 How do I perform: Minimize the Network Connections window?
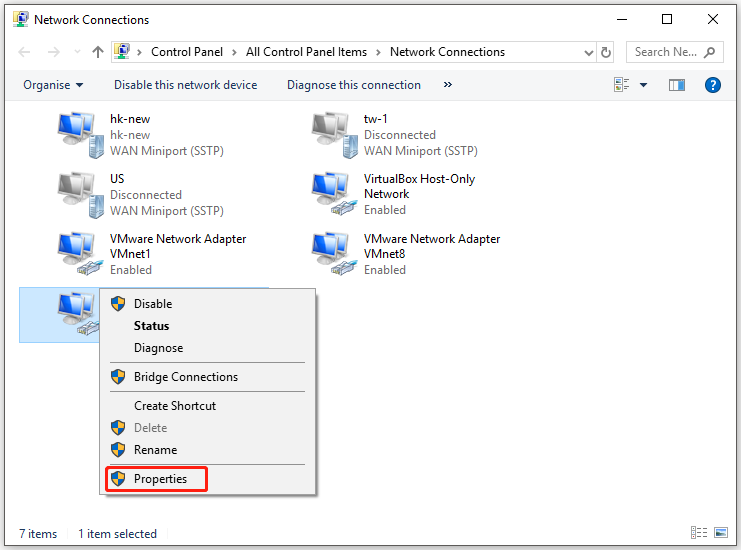[x=622, y=19]
